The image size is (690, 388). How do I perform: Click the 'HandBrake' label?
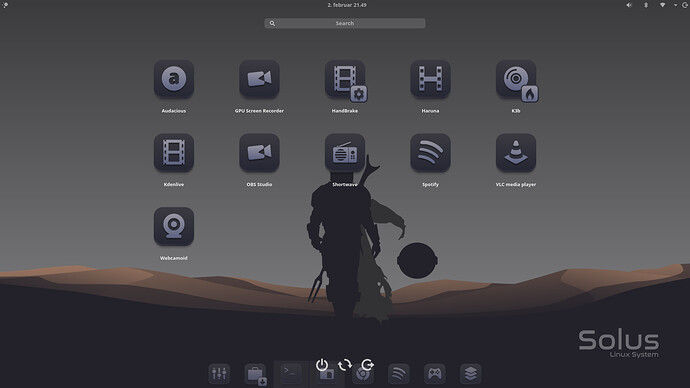(x=345, y=111)
